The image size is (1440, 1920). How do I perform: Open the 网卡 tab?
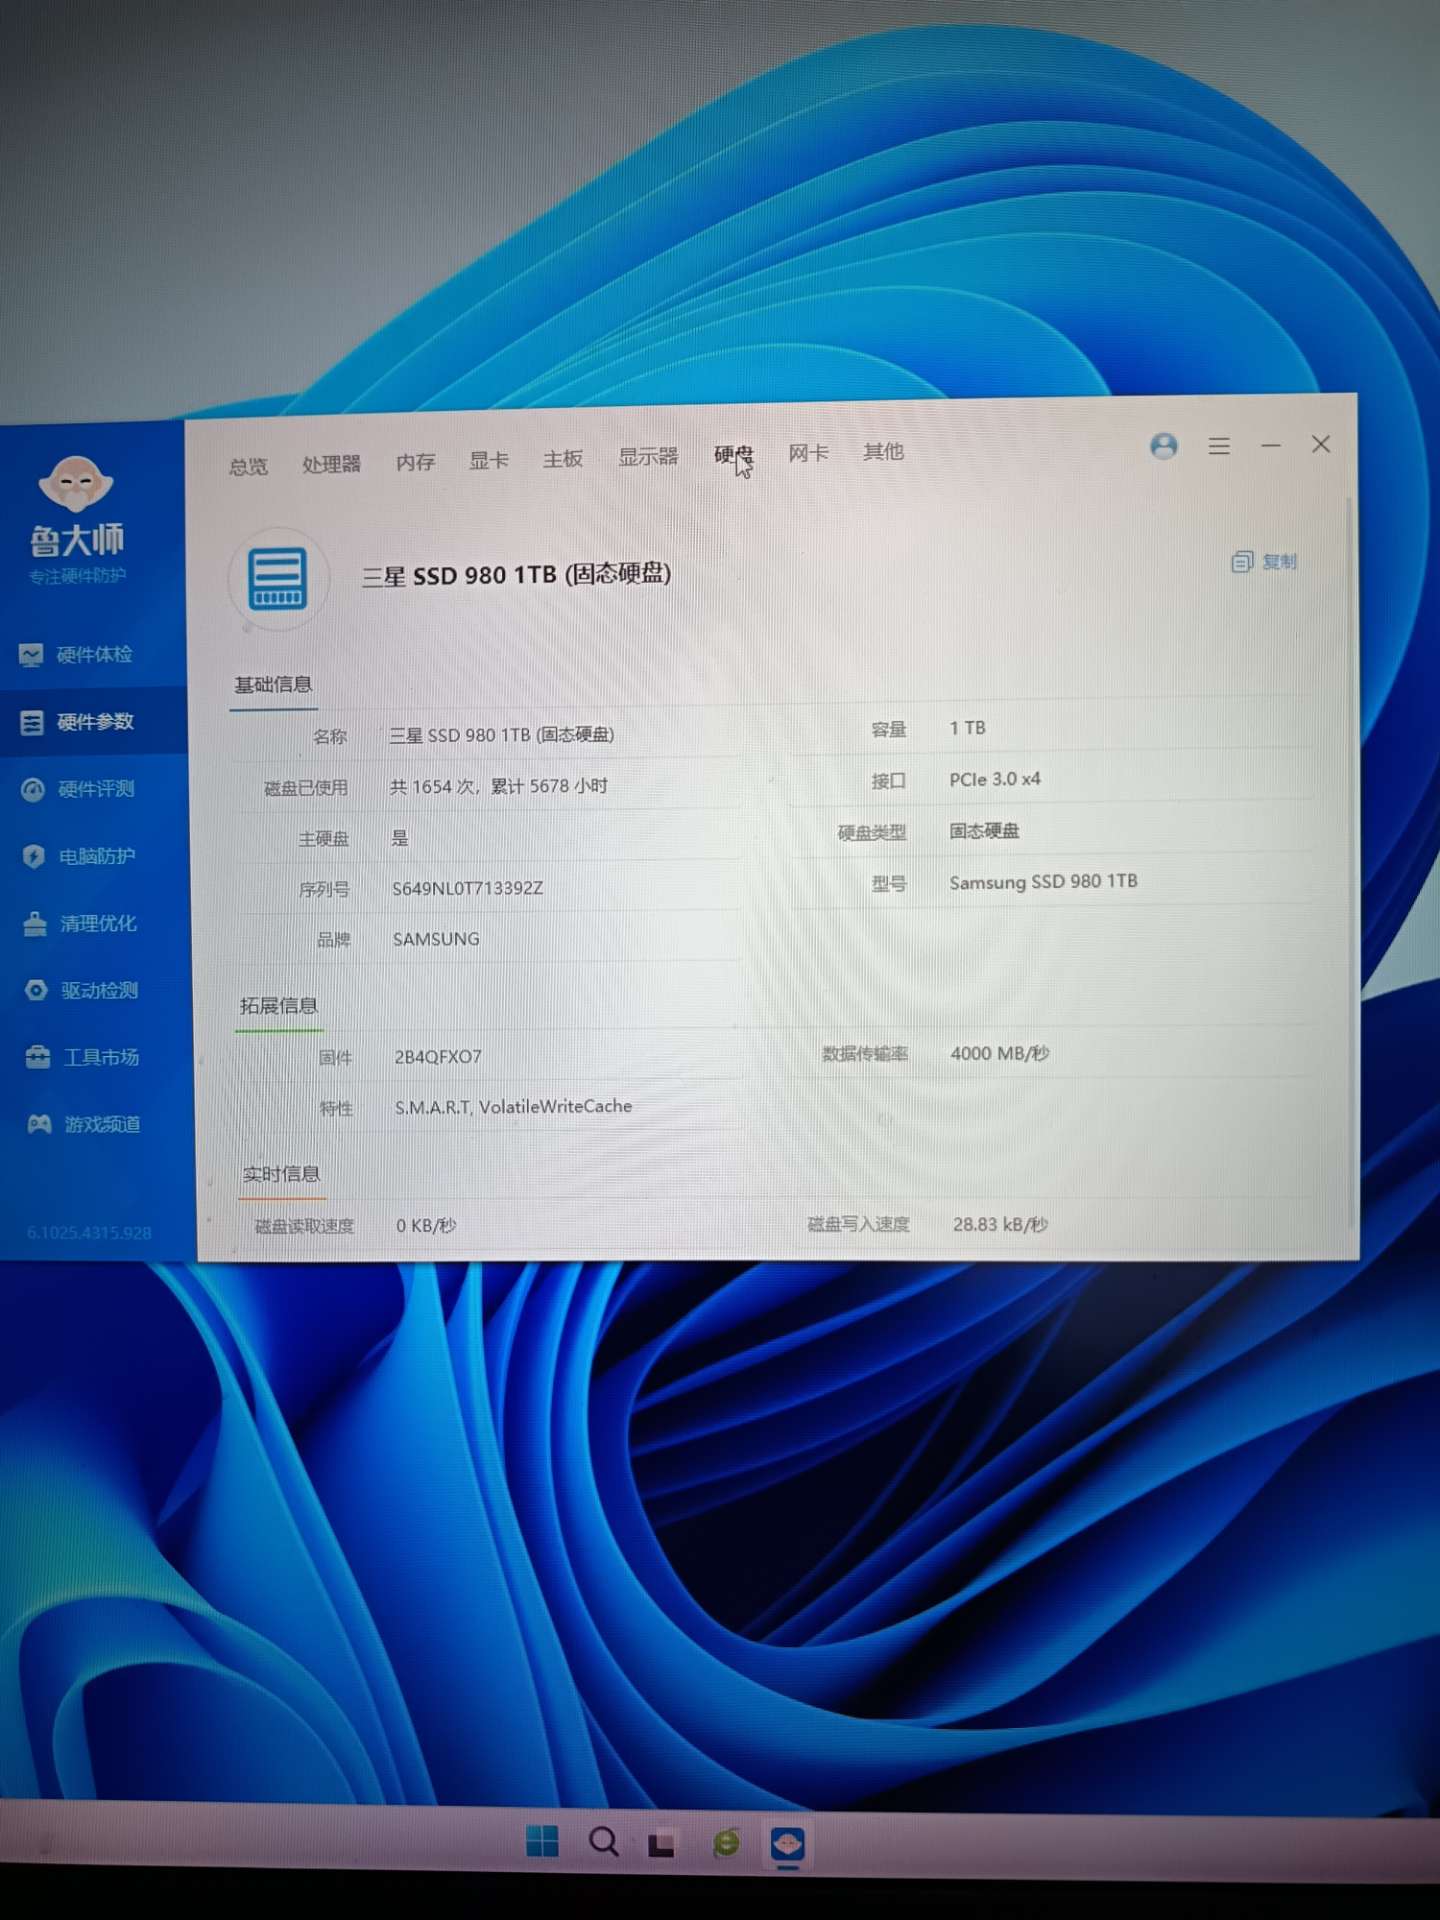[x=808, y=453]
